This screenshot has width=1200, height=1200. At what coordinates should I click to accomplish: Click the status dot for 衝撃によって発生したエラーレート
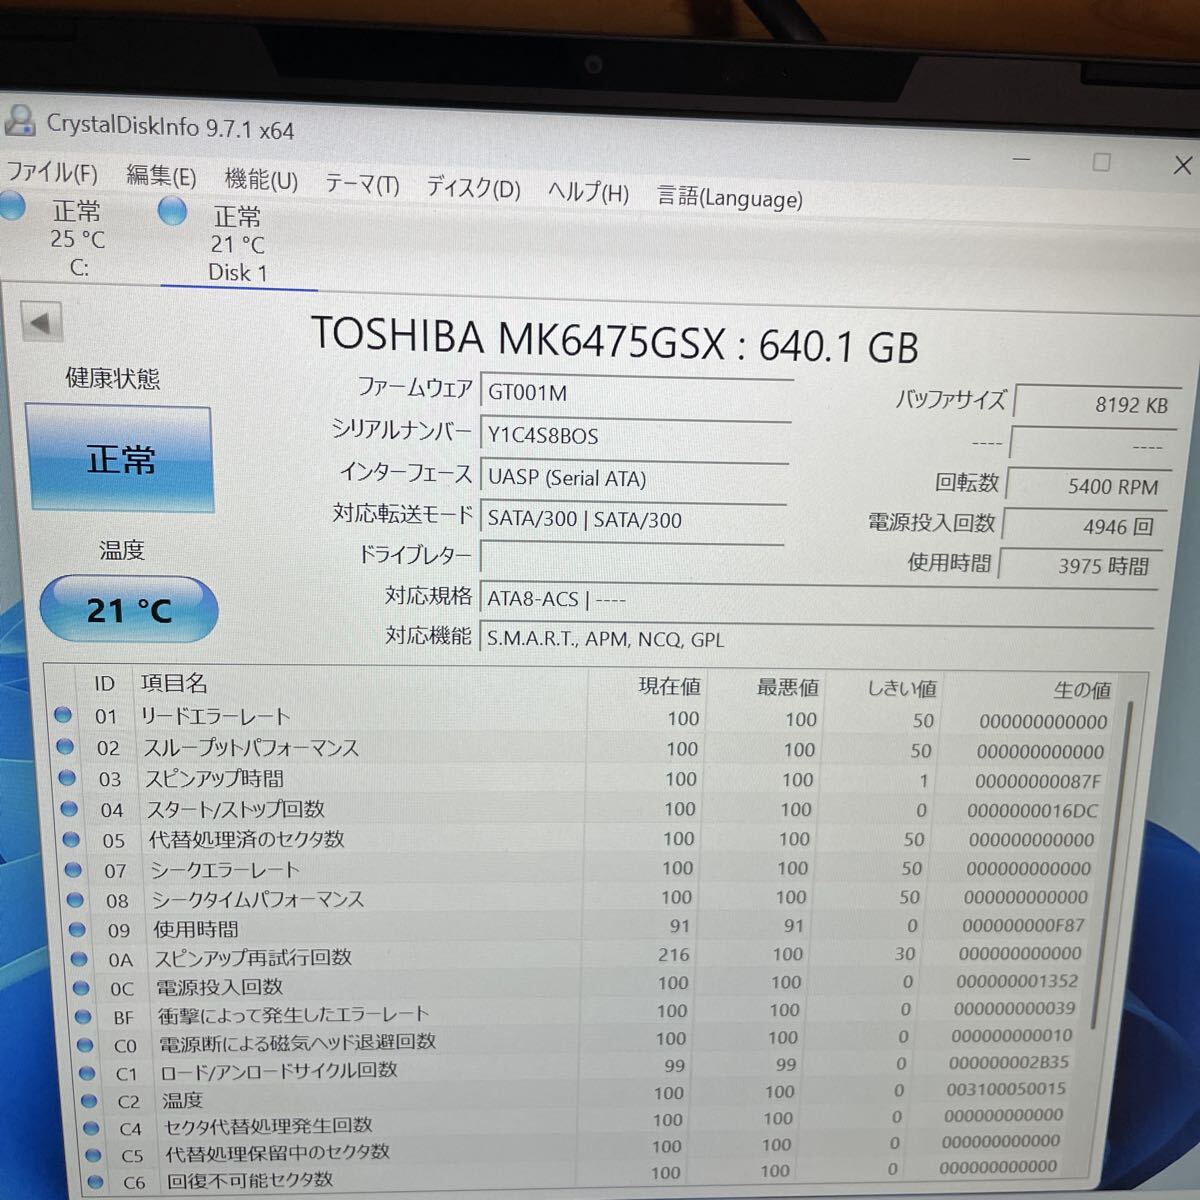tap(83, 1016)
